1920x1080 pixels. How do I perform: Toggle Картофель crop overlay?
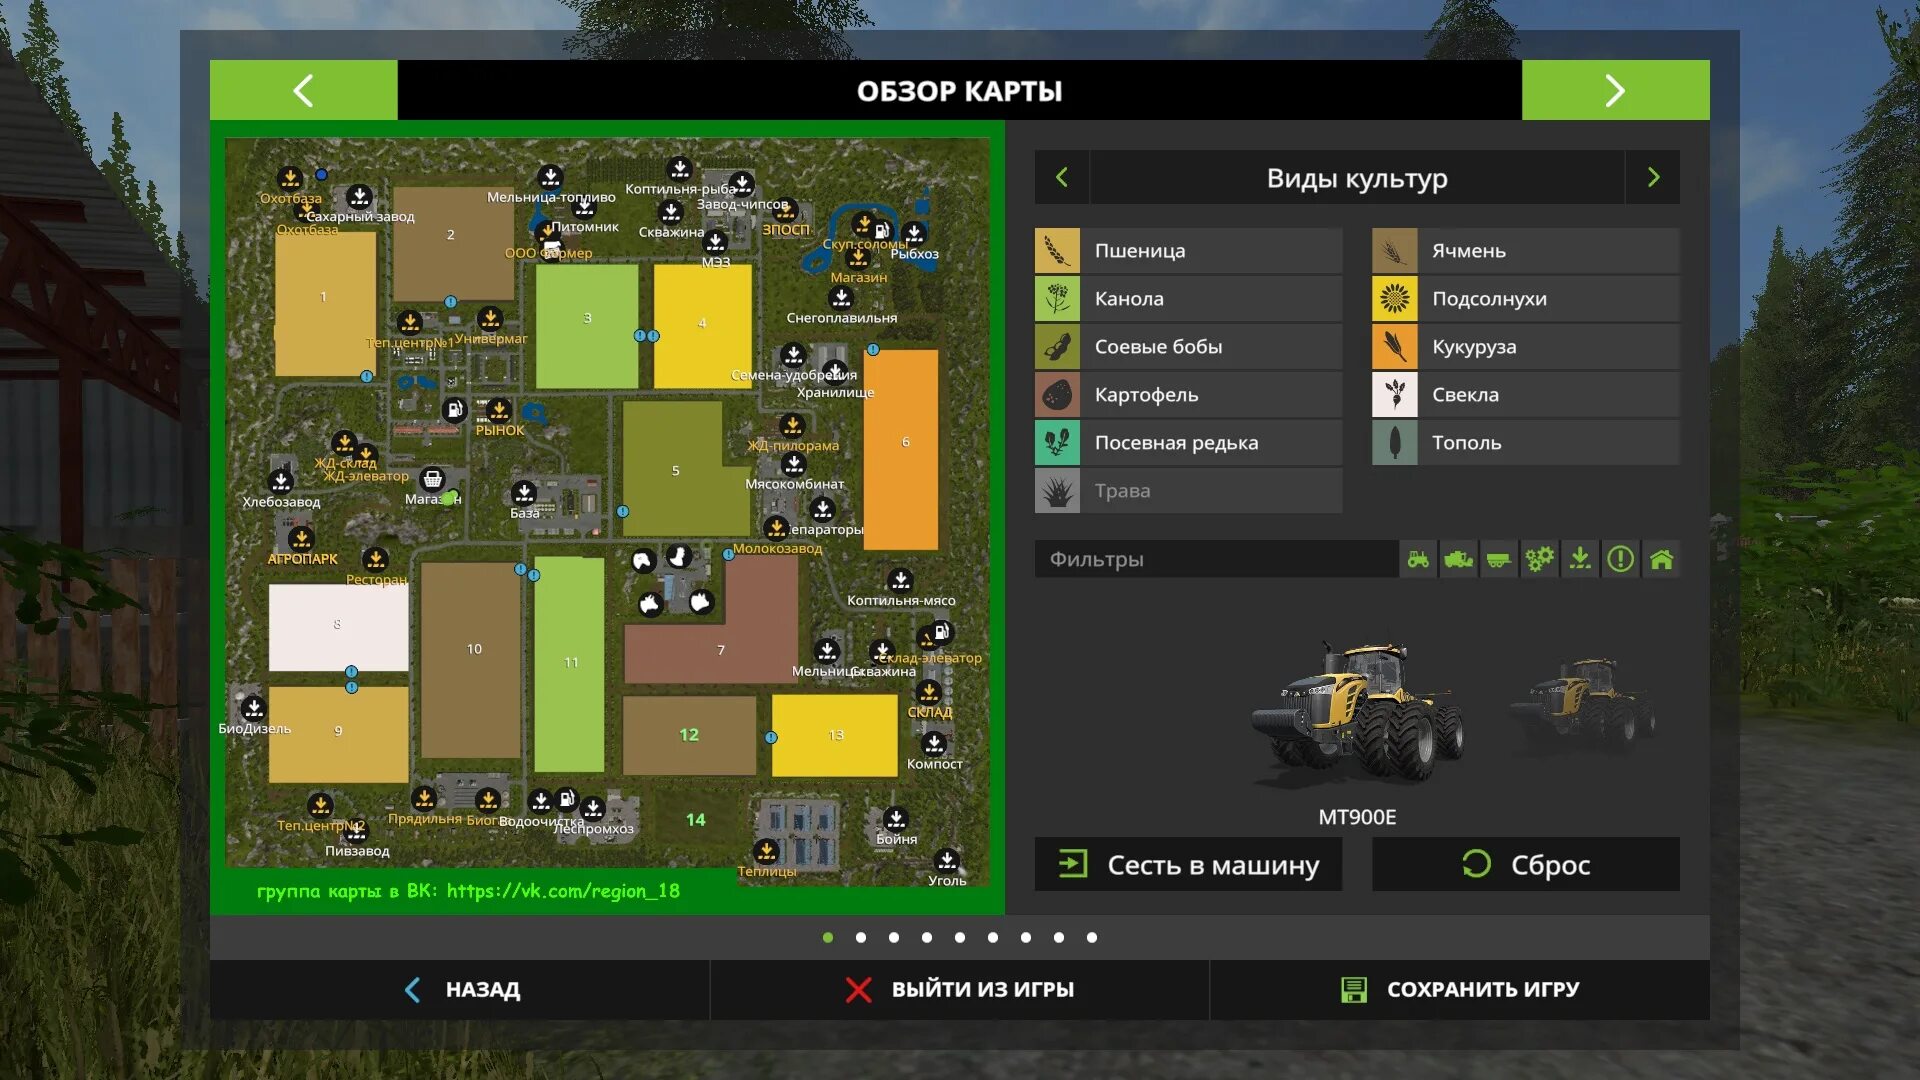click(1188, 395)
